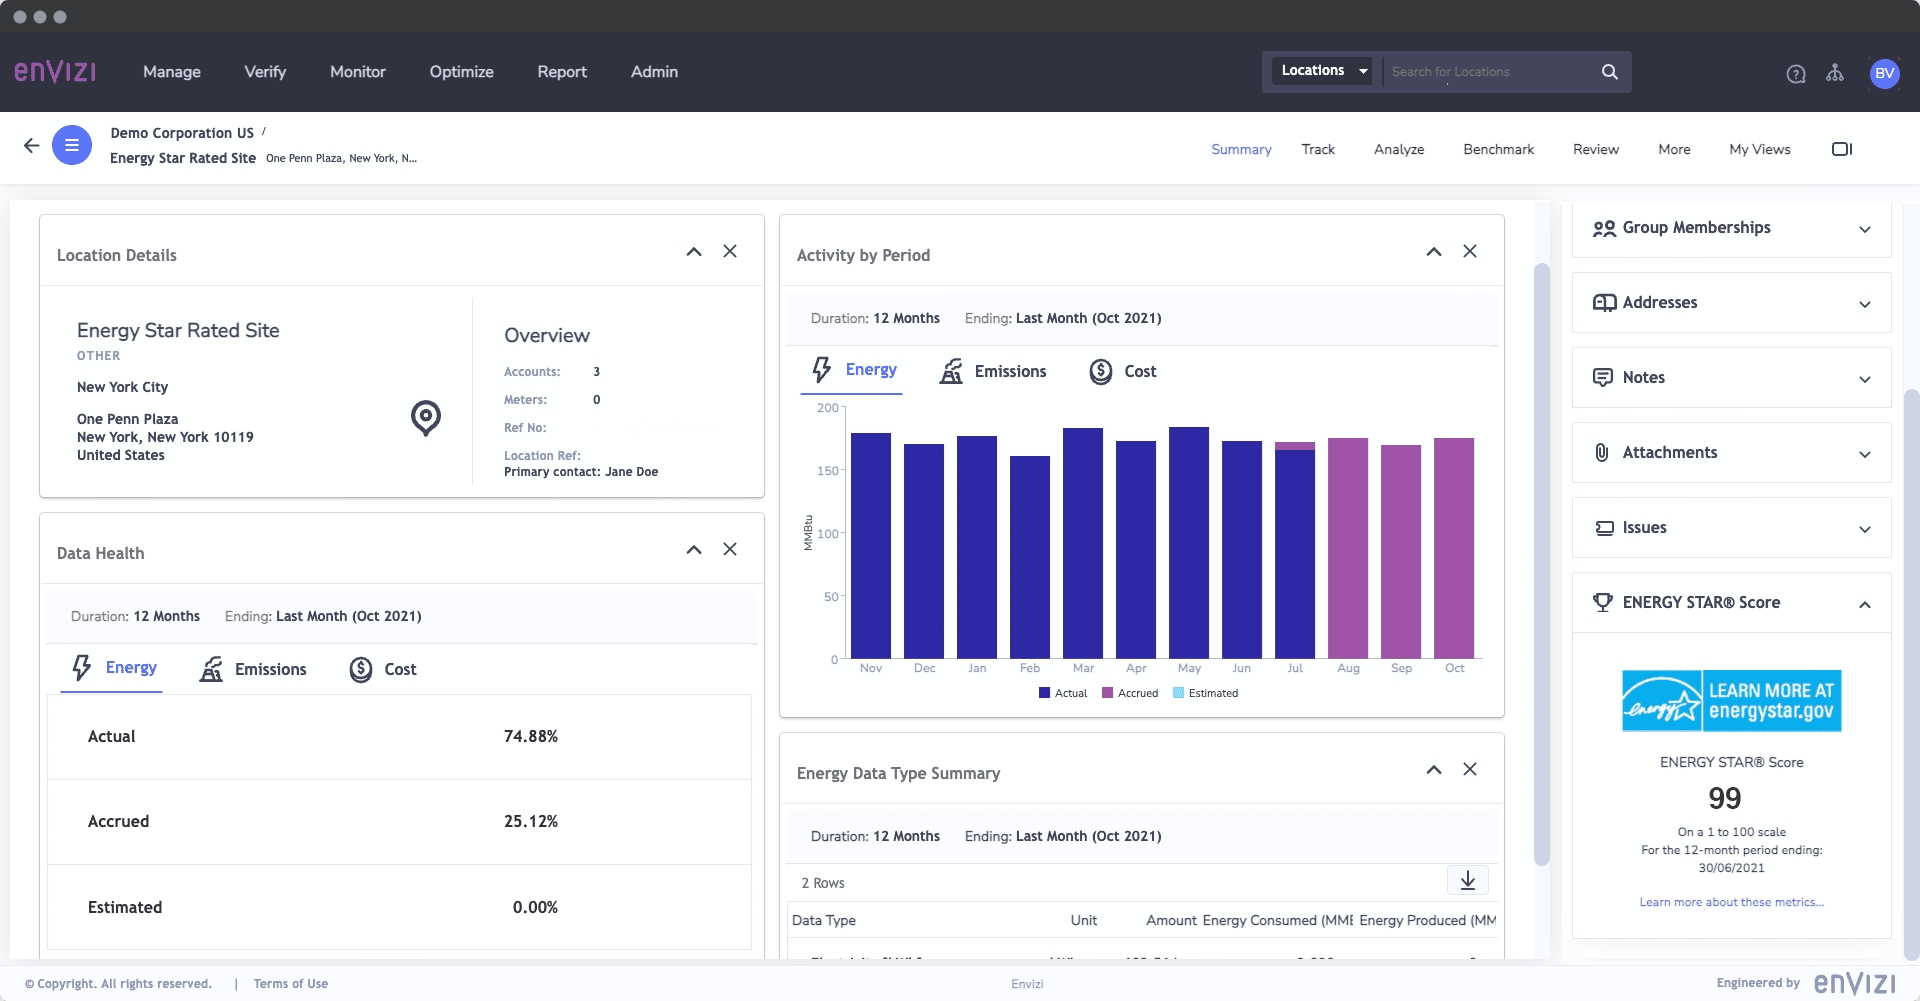
Task: Click the hierarchy tree icon in the top bar
Action: 1835,73
